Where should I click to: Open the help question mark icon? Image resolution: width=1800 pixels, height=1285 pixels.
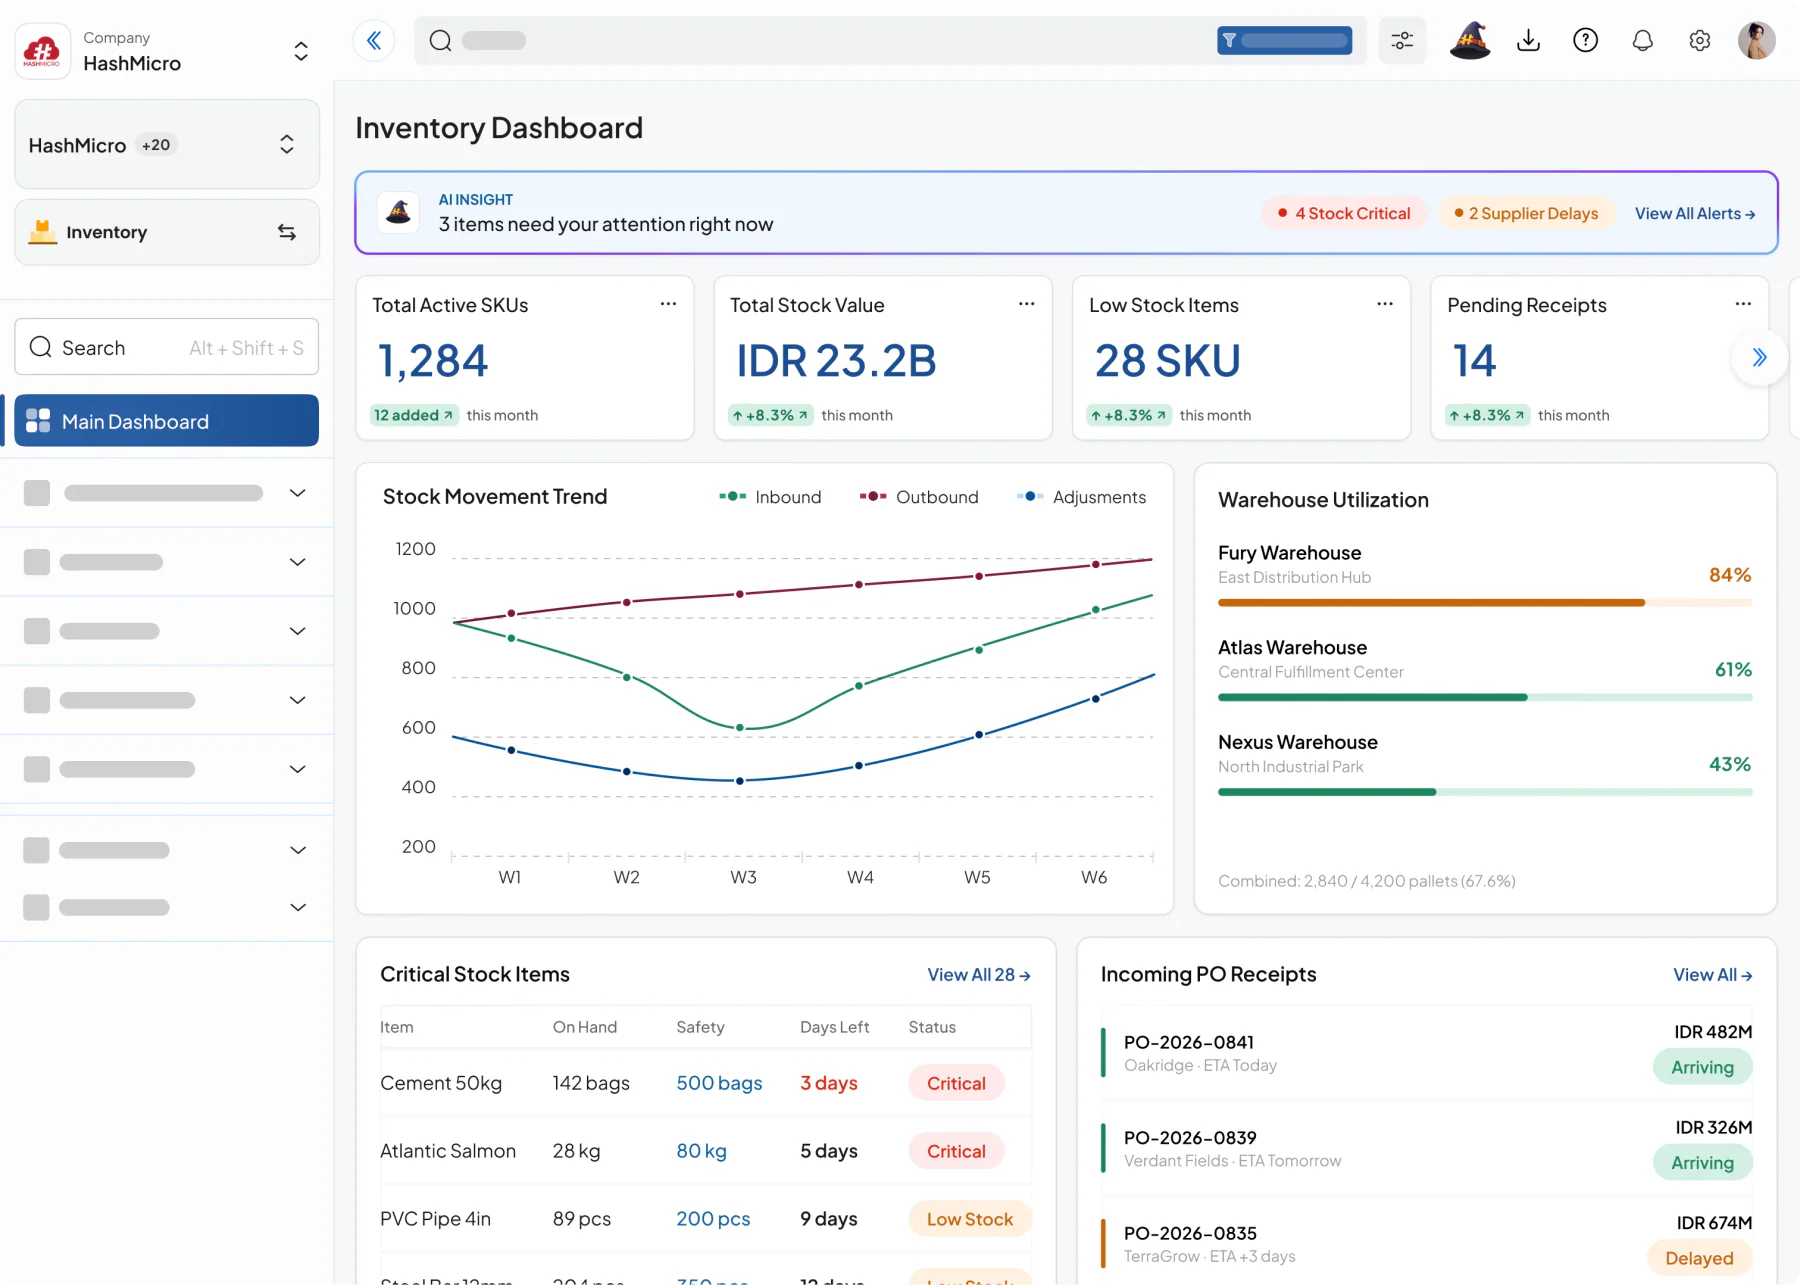click(x=1585, y=41)
